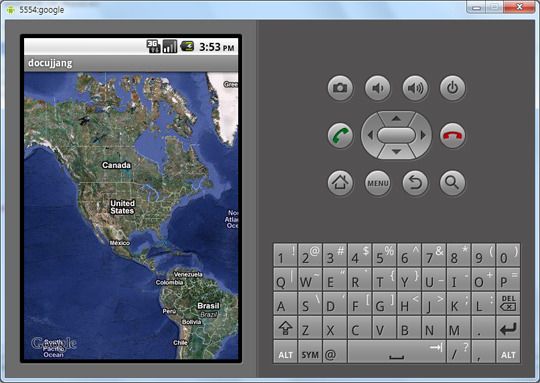Close the emulator window
Viewport: 540px width, 383px height.
click(x=519, y=7)
